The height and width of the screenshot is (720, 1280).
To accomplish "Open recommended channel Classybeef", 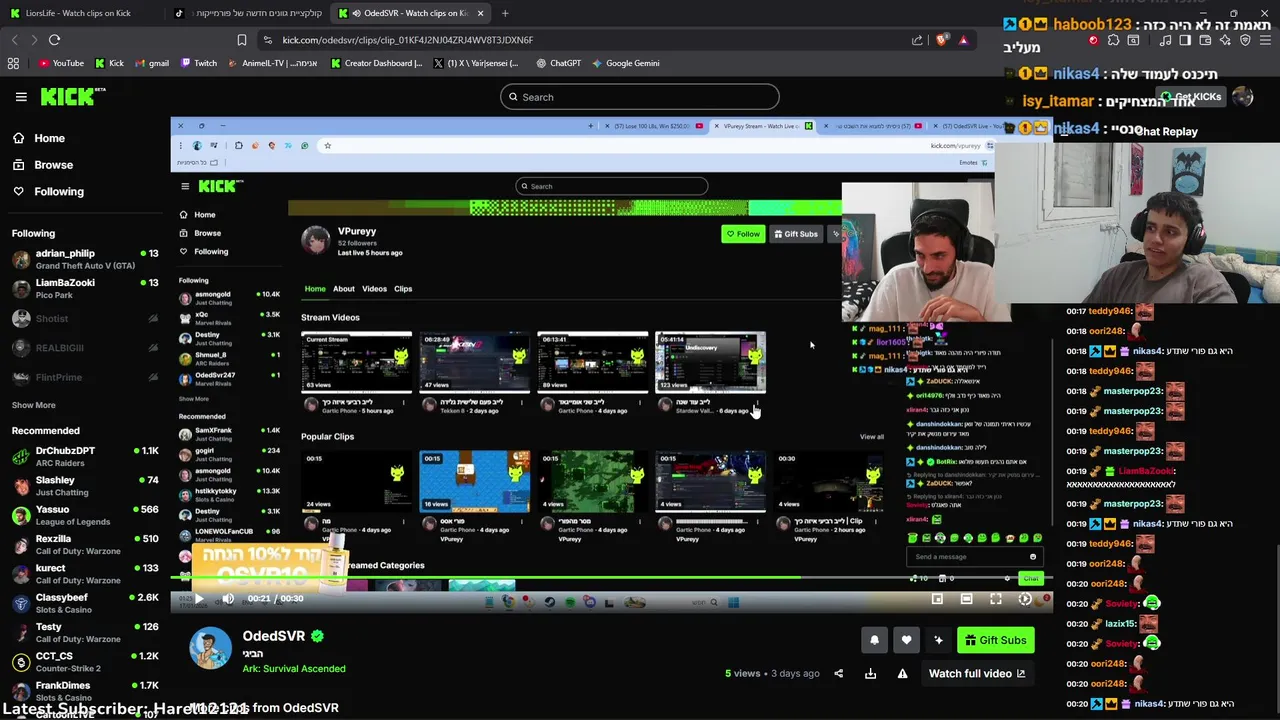I will point(84,603).
